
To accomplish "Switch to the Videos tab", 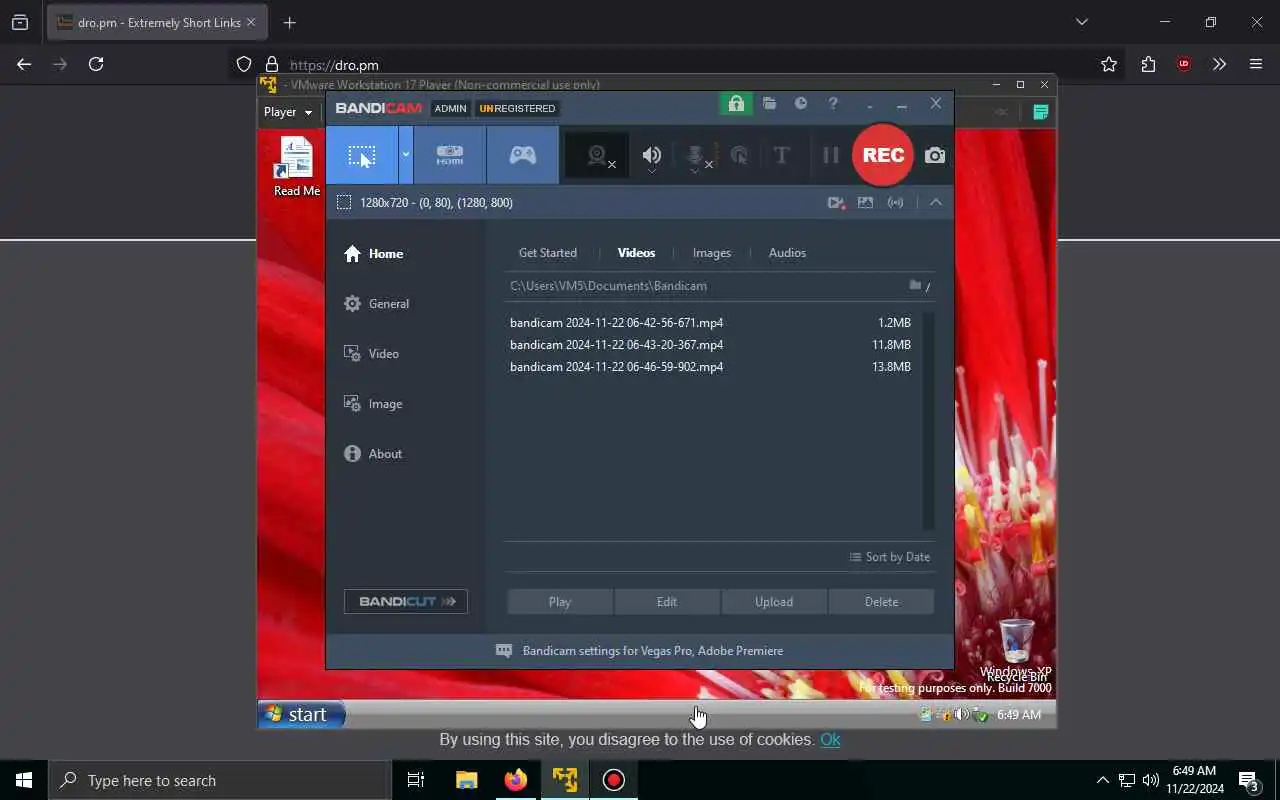I will click(x=636, y=253).
